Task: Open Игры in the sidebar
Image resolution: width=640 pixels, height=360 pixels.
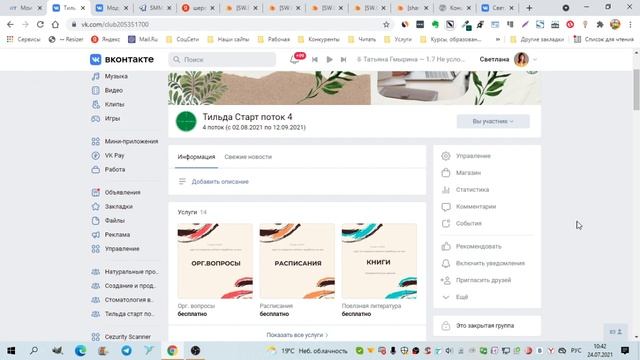Action: [x=106, y=118]
